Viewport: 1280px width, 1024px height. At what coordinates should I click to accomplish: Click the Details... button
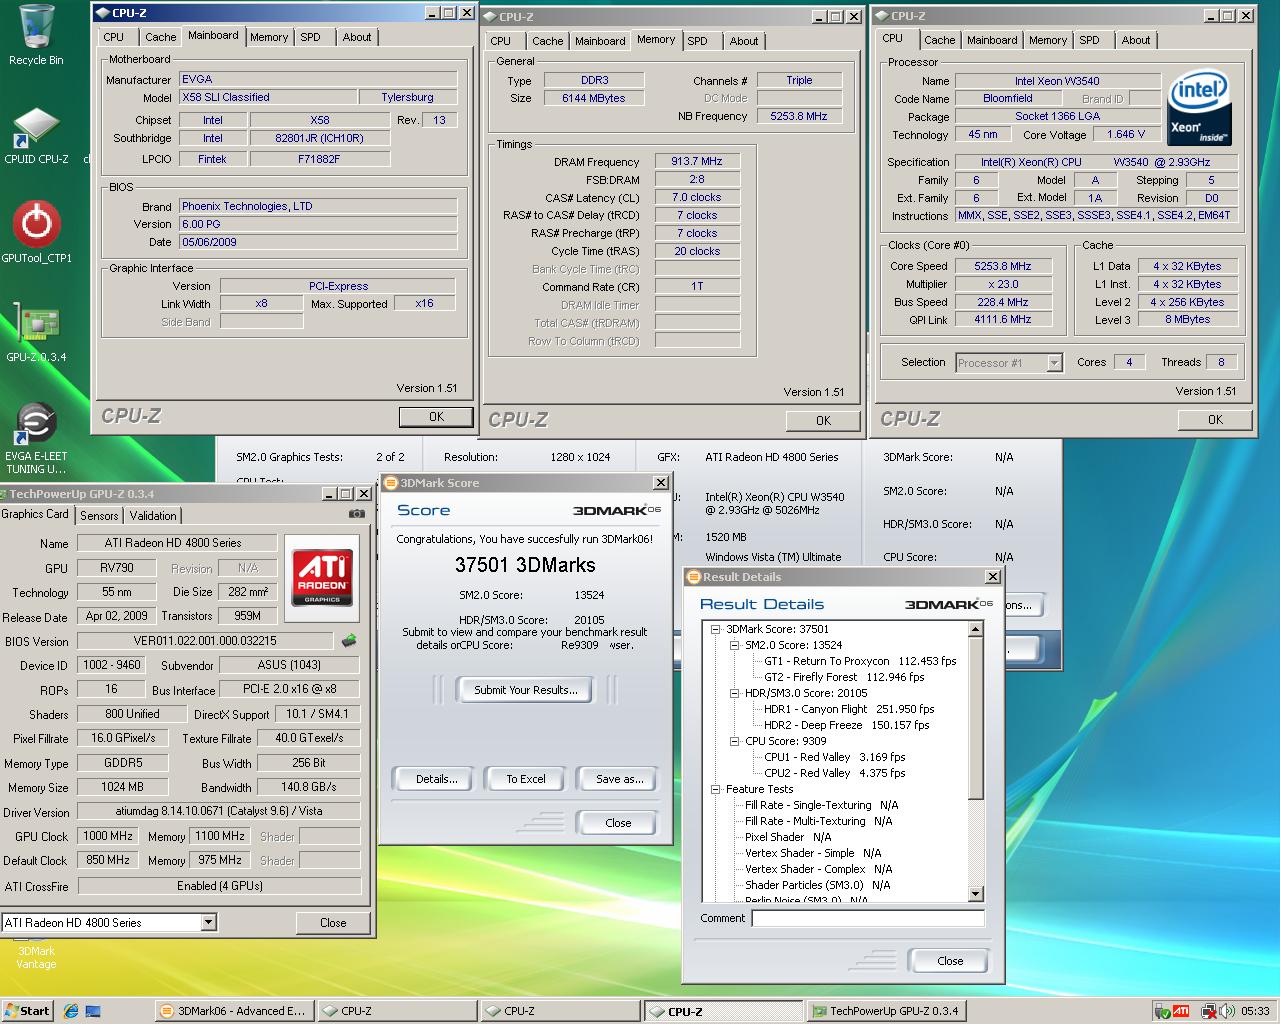pyautogui.click(x=436, y=779)
